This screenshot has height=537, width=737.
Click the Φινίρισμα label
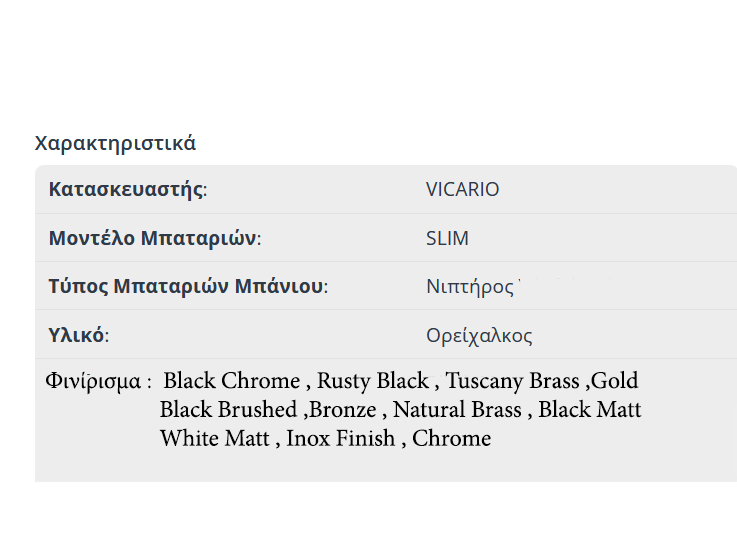[97, 382]
